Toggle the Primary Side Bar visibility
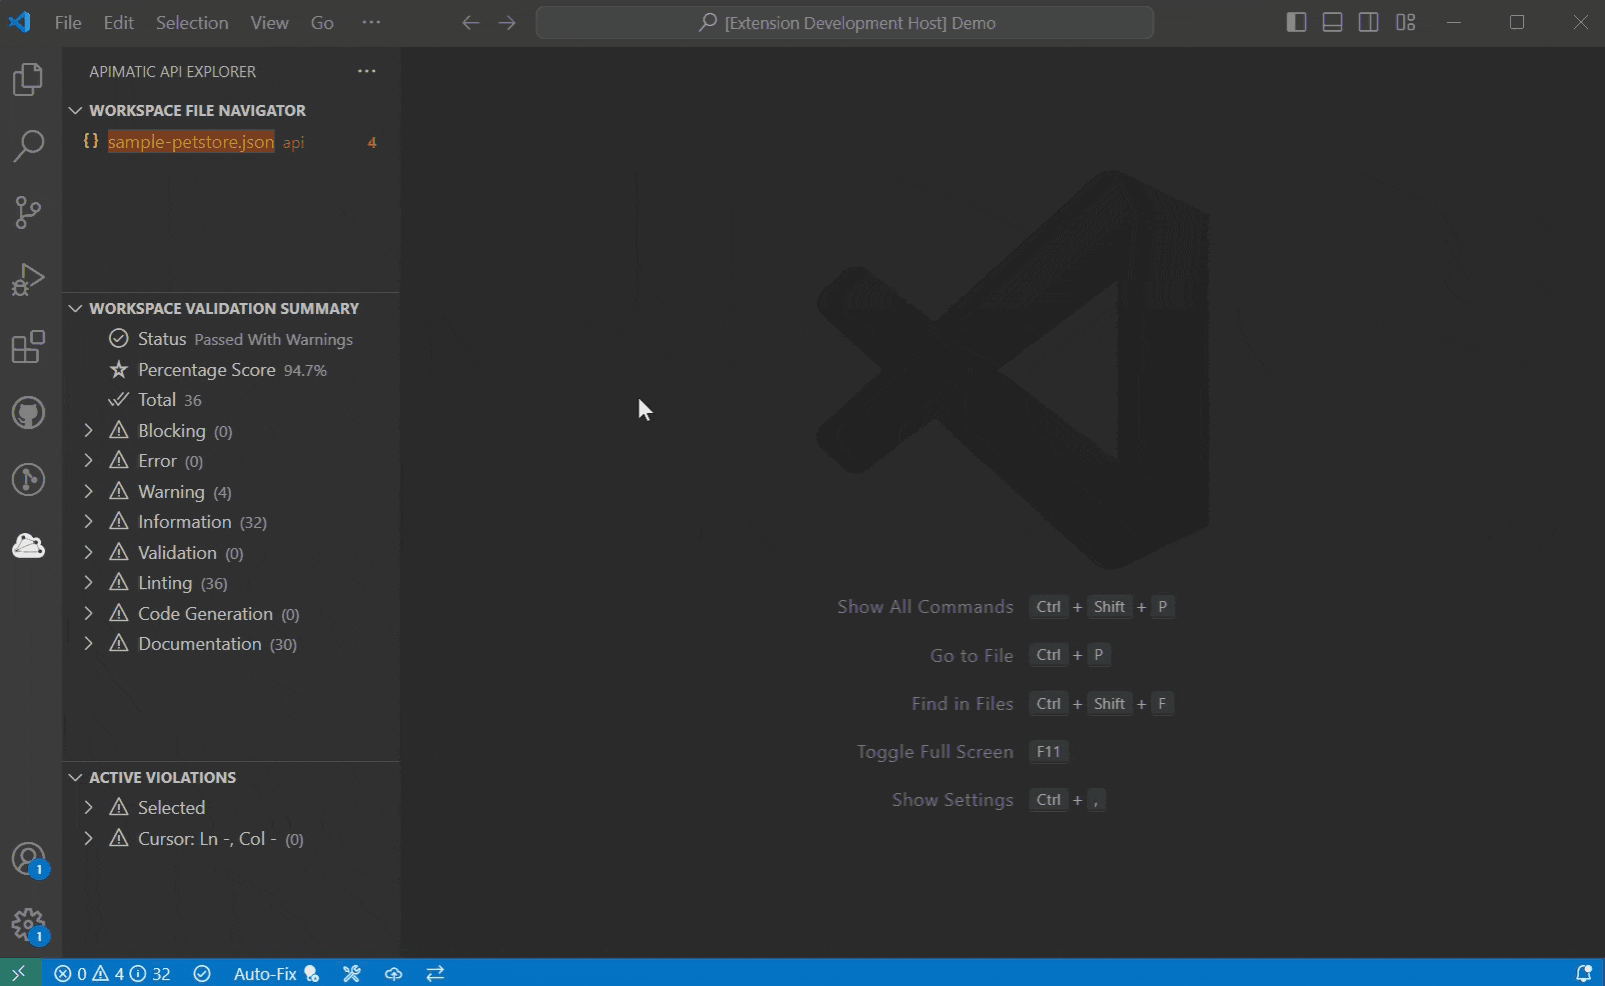The image size is (1605, 986). pyautogui.click(x=1296, y=22)
